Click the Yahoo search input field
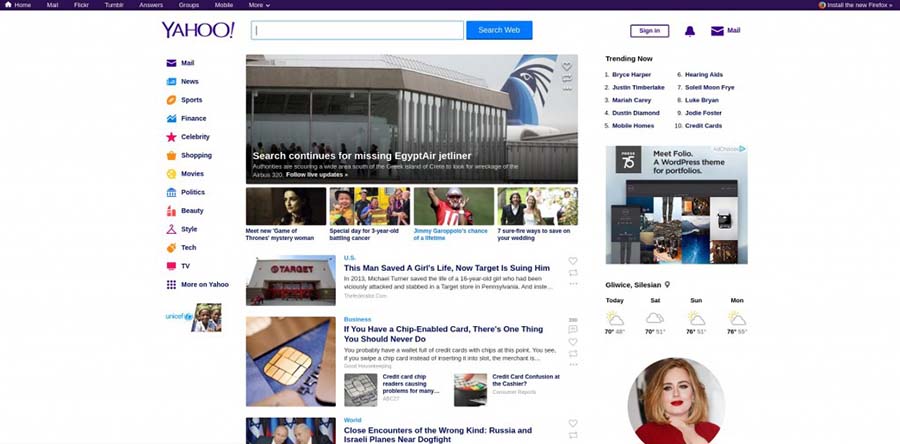The height and width of the screenshot is (444, 900). pyautogui.click(x=357, y=30)
